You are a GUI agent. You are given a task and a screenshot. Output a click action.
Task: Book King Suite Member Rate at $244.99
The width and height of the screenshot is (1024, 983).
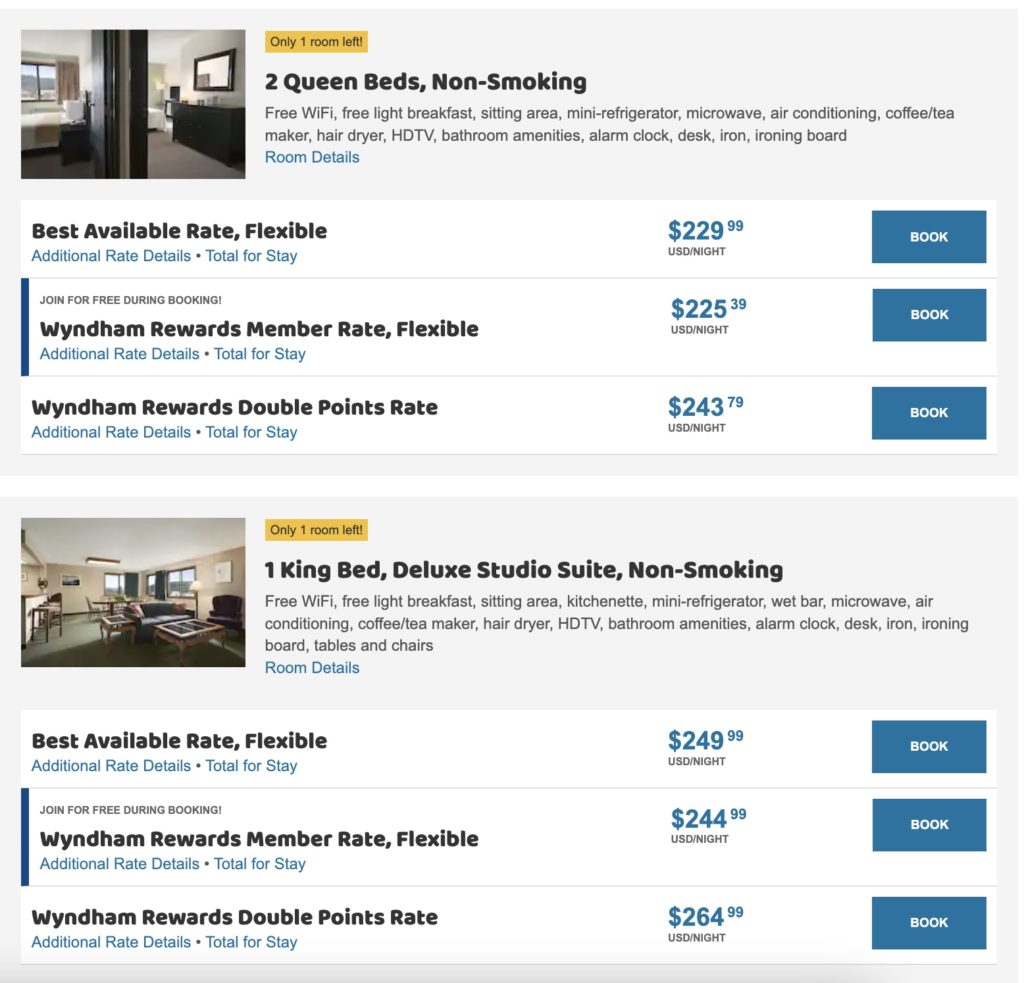pyautogui.click(x=928, y=825)
